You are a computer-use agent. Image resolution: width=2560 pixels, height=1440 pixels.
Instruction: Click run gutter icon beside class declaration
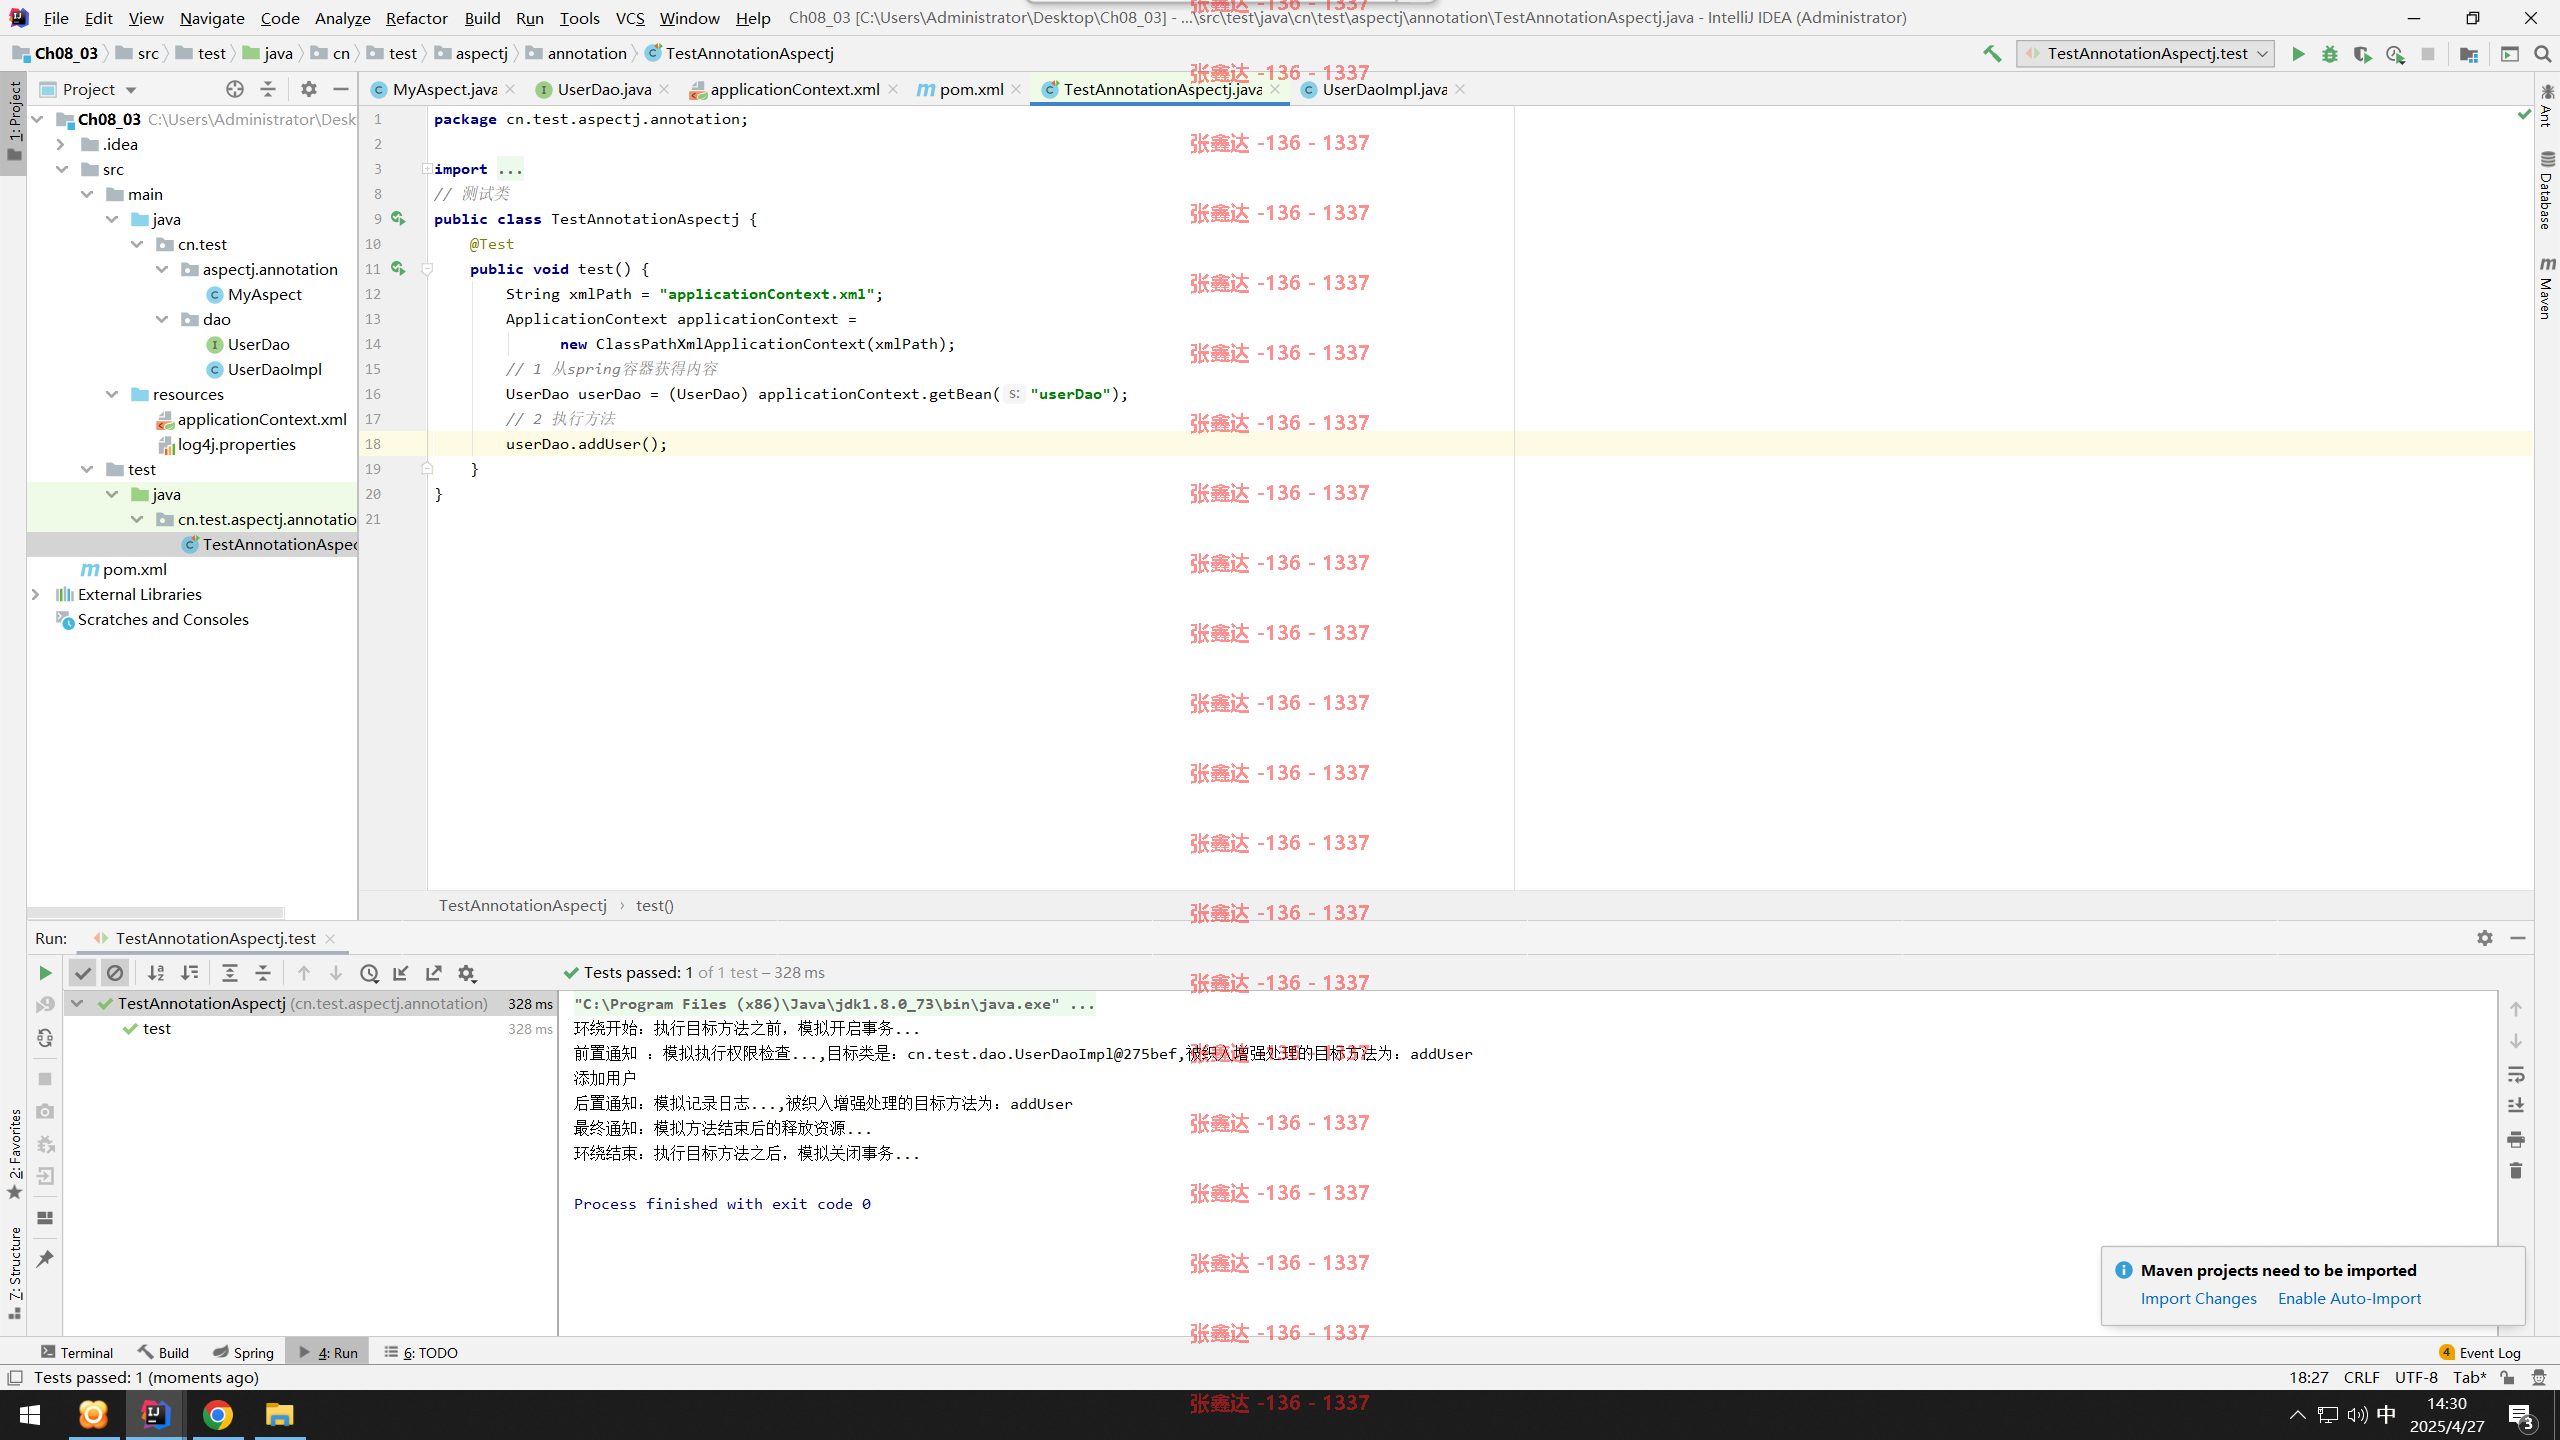tap(398, 218)
